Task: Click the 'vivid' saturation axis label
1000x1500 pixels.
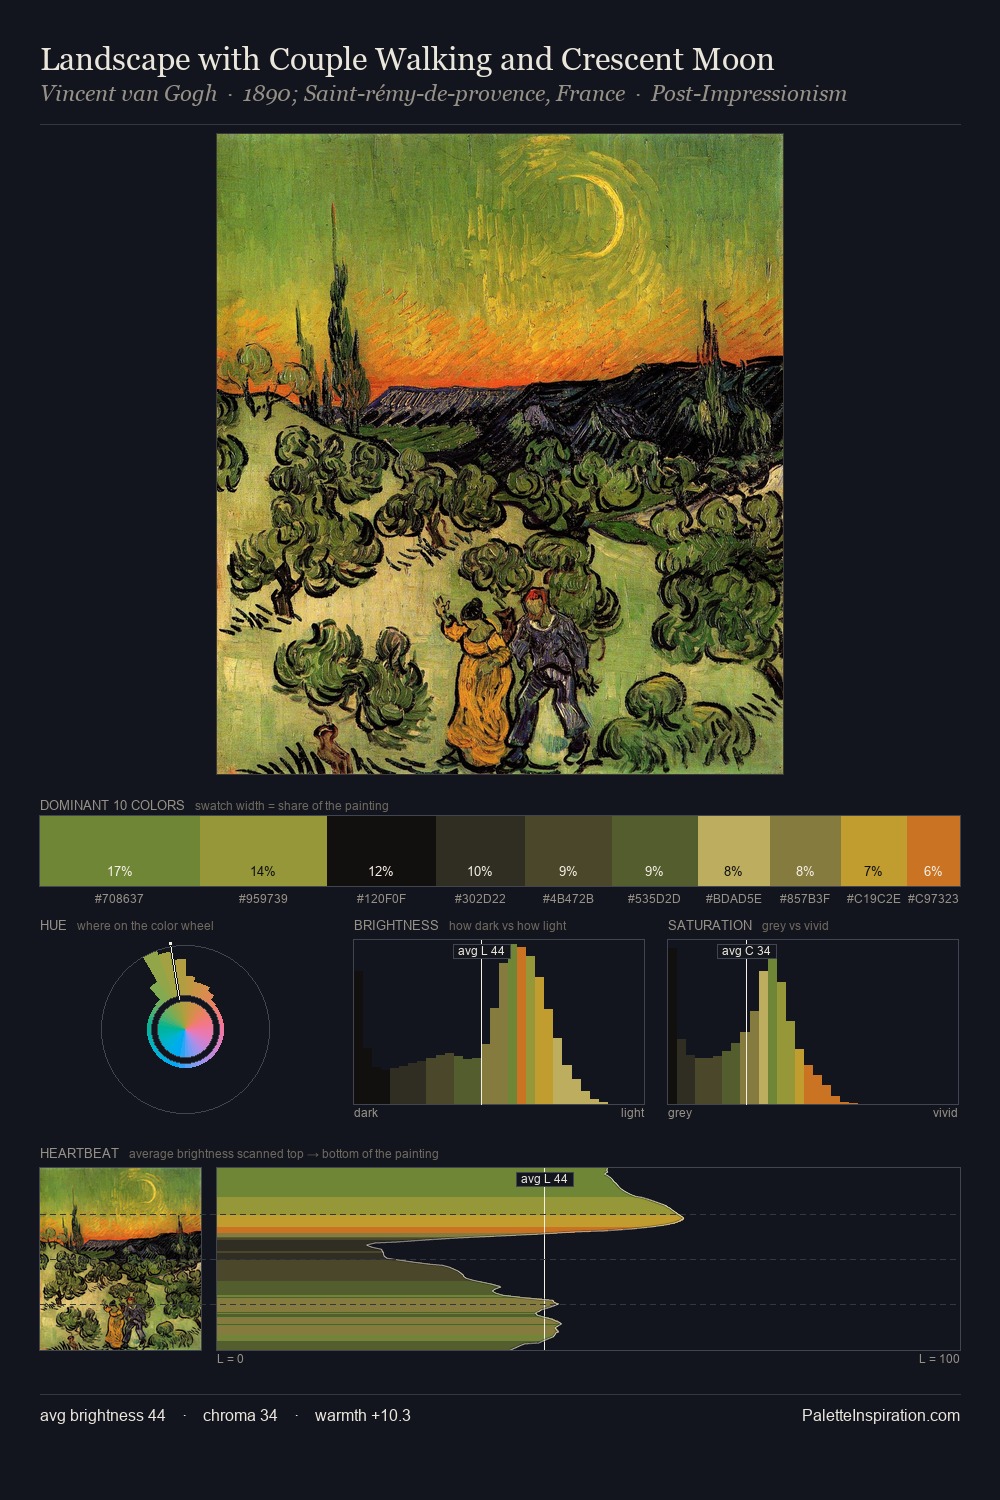Action: point(945,1113)
